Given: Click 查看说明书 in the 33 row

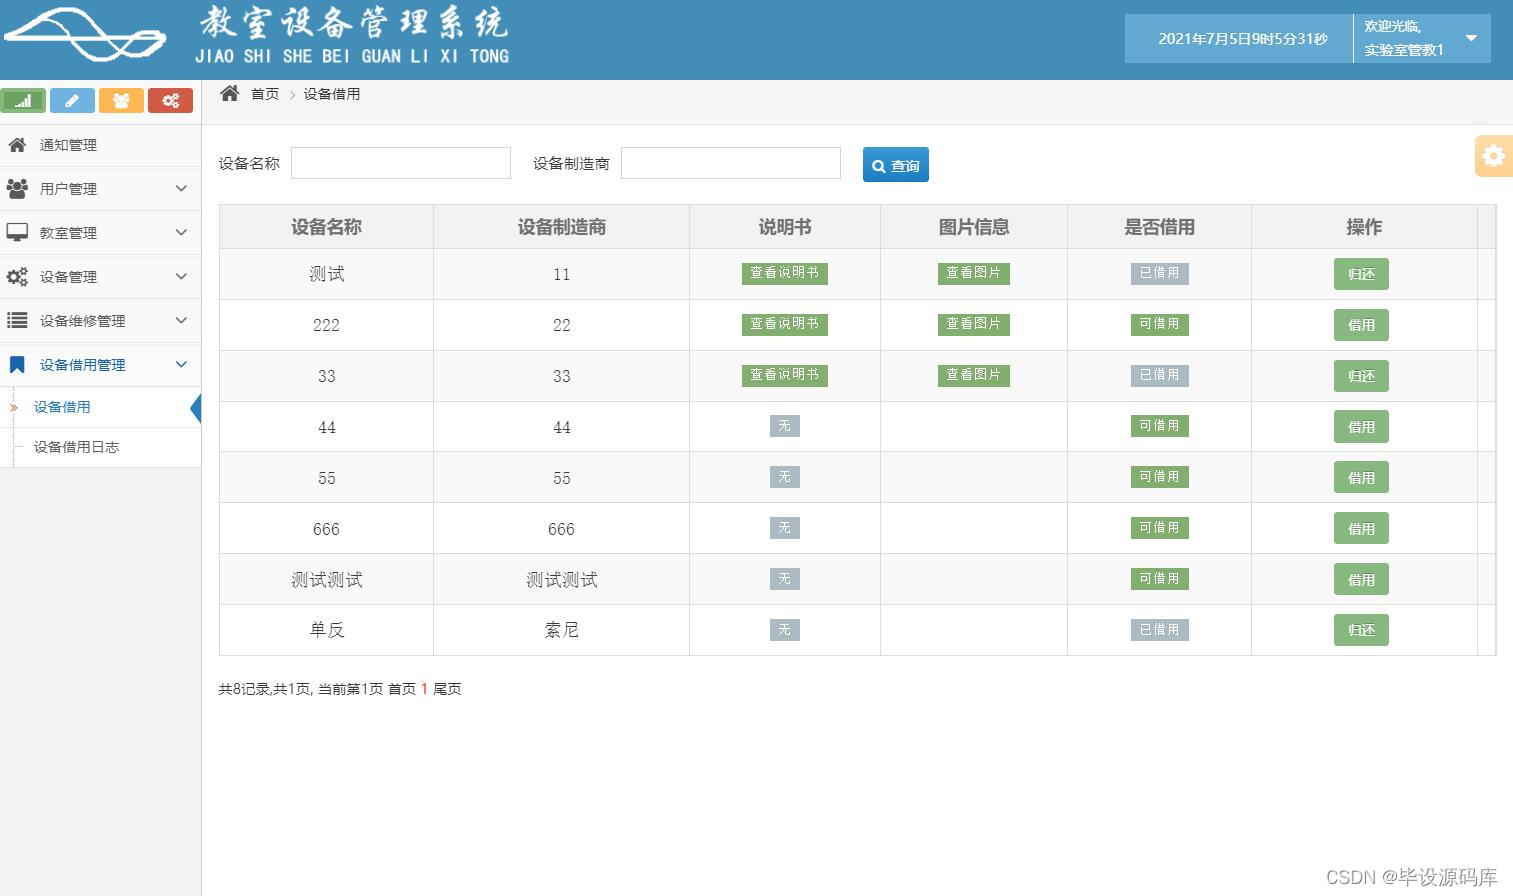Looking at the screenshot, I should coord(784,375).
